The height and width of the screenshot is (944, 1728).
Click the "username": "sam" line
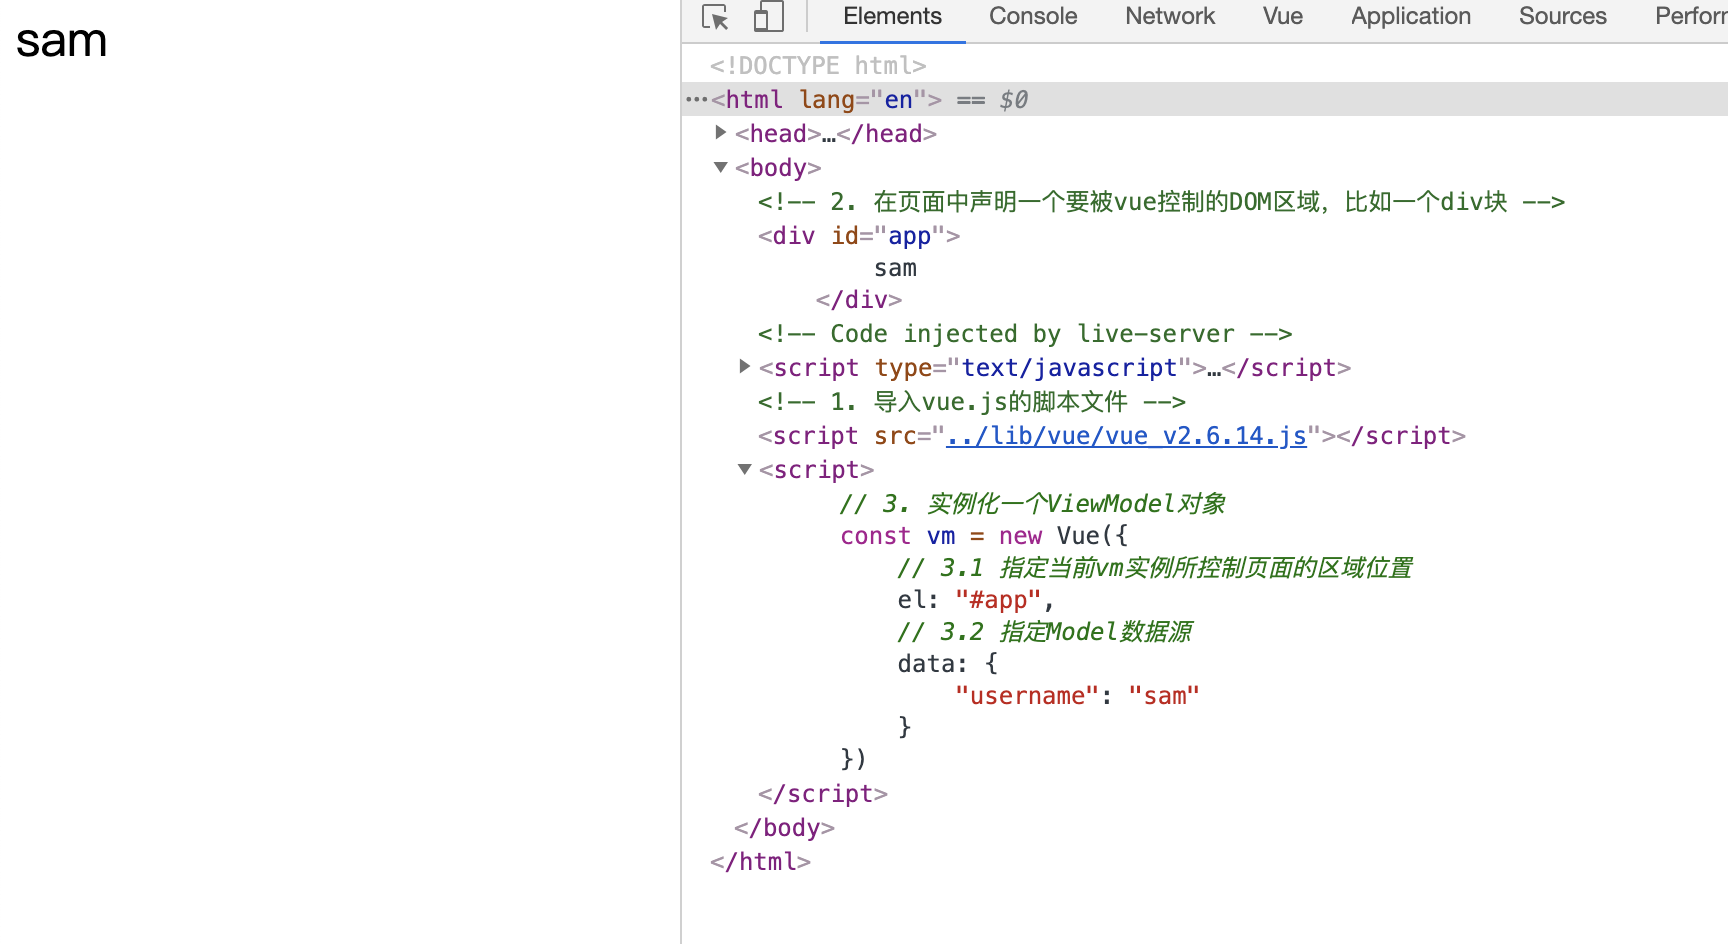tap(1077, 696)
